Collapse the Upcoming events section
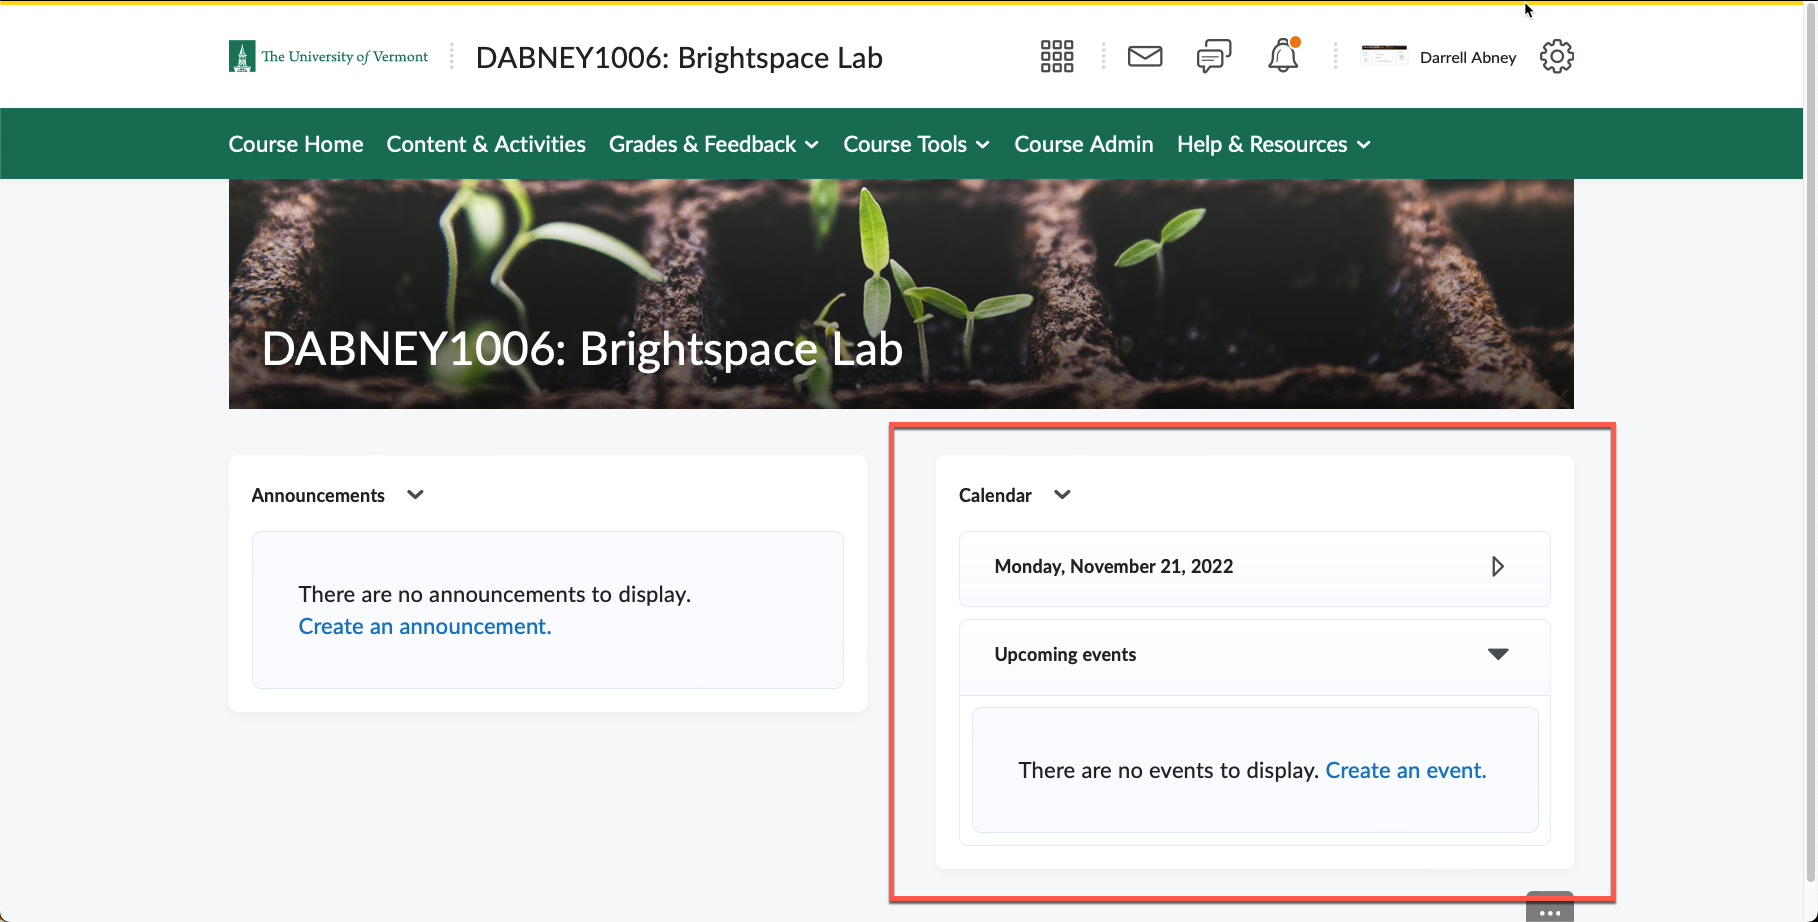This screenshot has height=922, width=1818. click(1498, 654)
